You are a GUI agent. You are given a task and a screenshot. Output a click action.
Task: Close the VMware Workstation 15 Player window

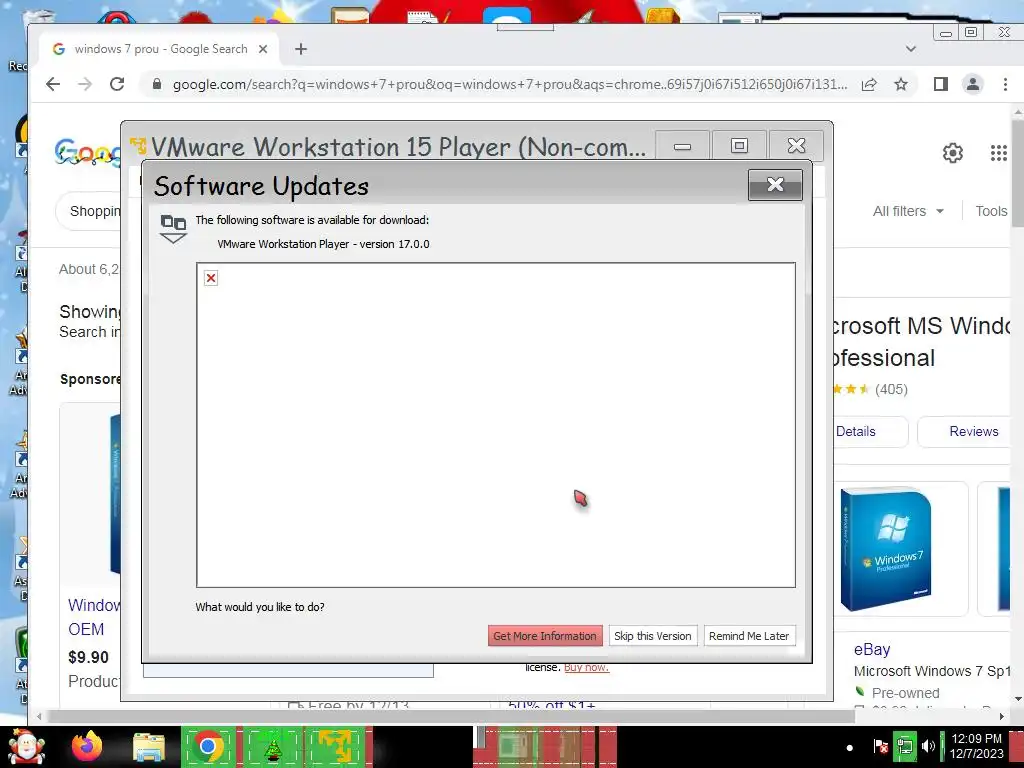point(796,146)
